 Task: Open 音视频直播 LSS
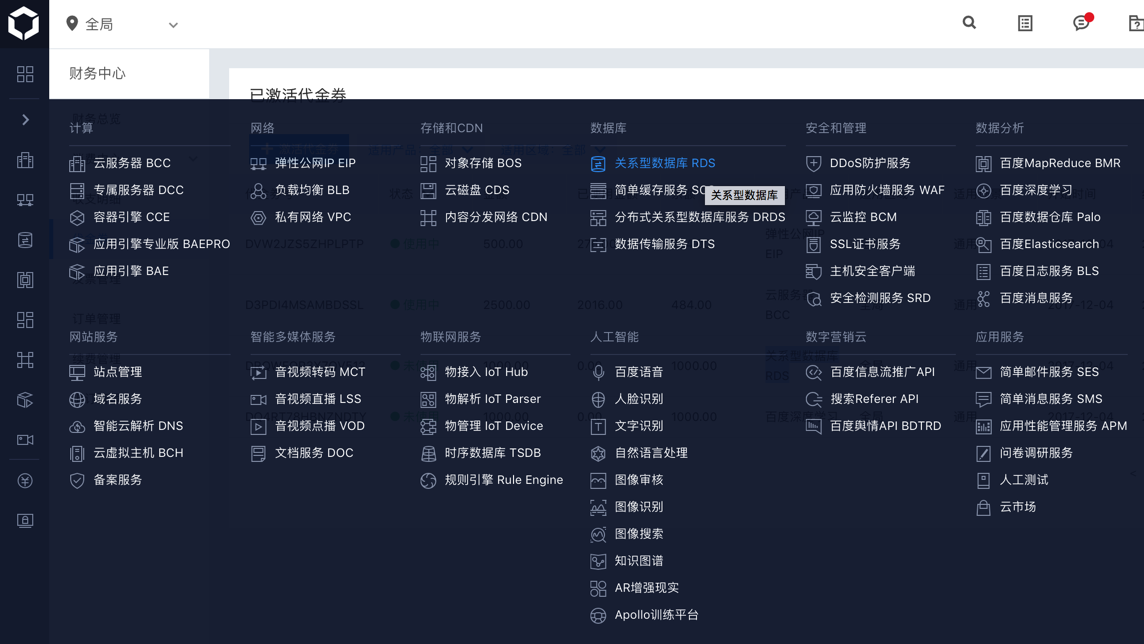317,398
